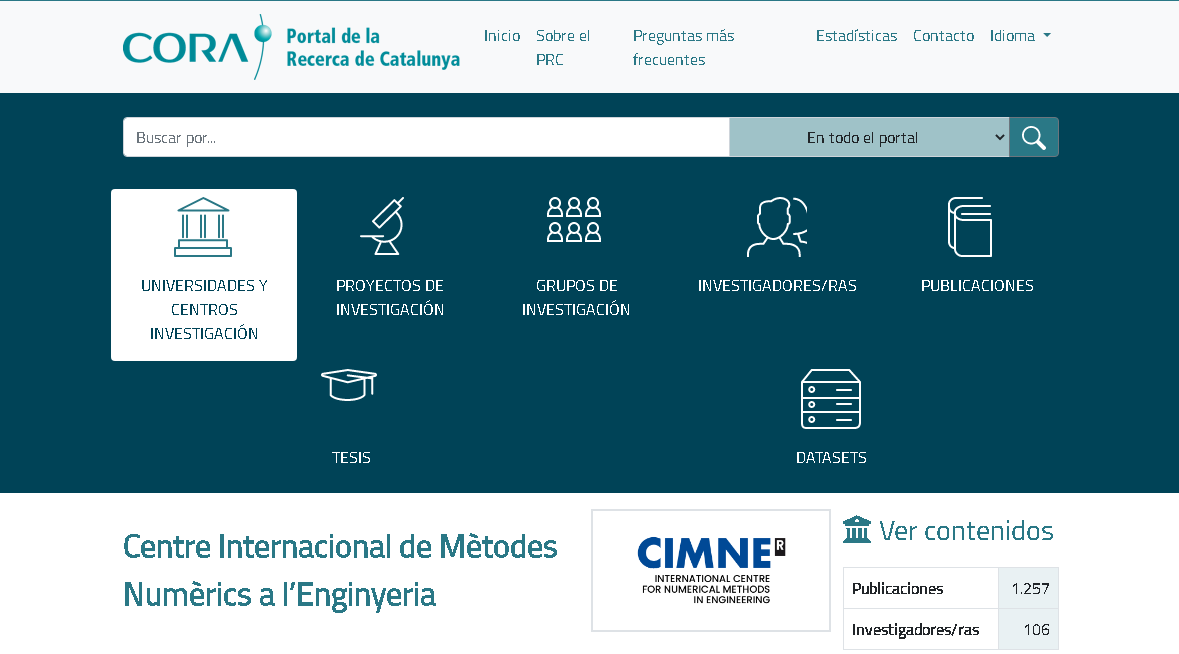Click the CIMNE logo image
The width and height of the screenshot is (1179, 654).
click(711, 571)
